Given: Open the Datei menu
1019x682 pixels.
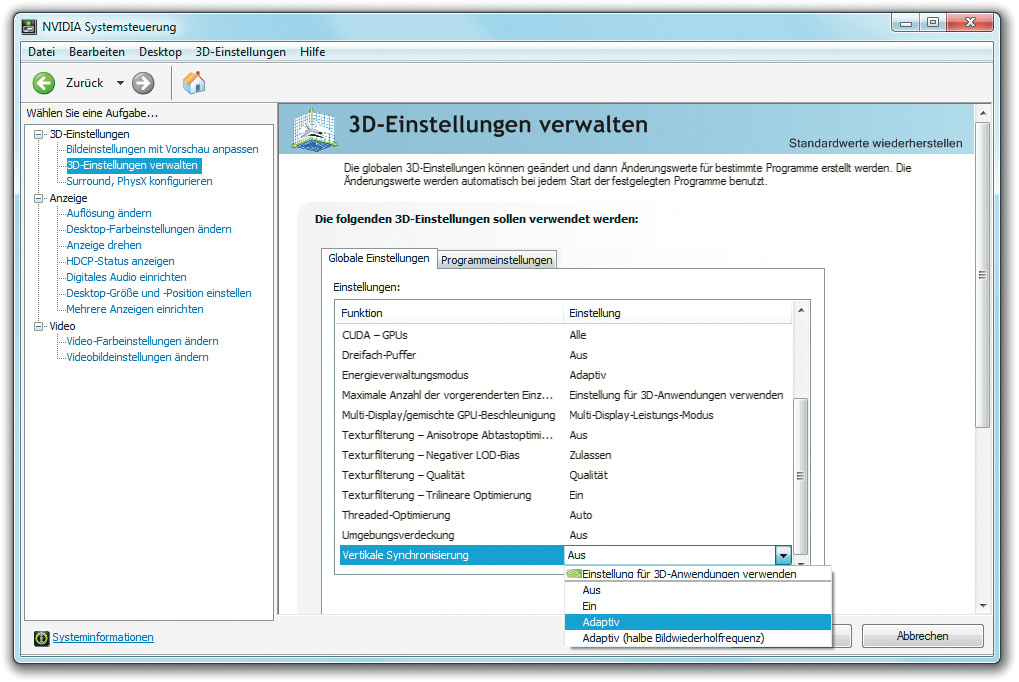Looking at the screenshot, I should point(42,52).
